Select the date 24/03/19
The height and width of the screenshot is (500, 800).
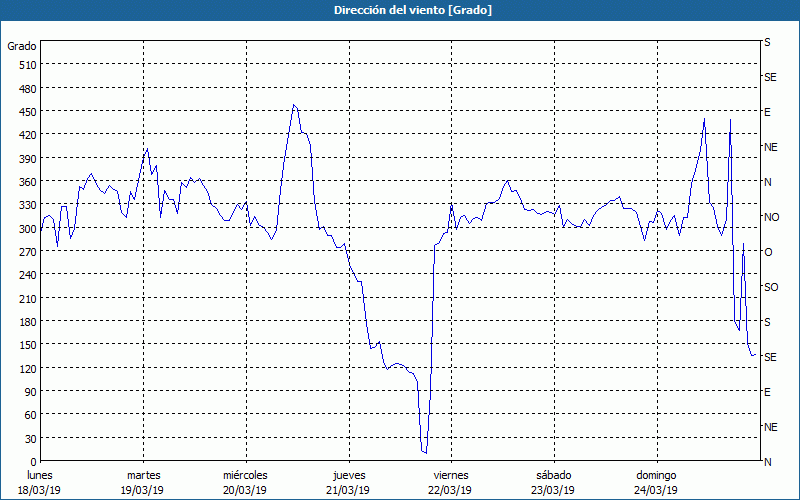(x=656, y=490)
